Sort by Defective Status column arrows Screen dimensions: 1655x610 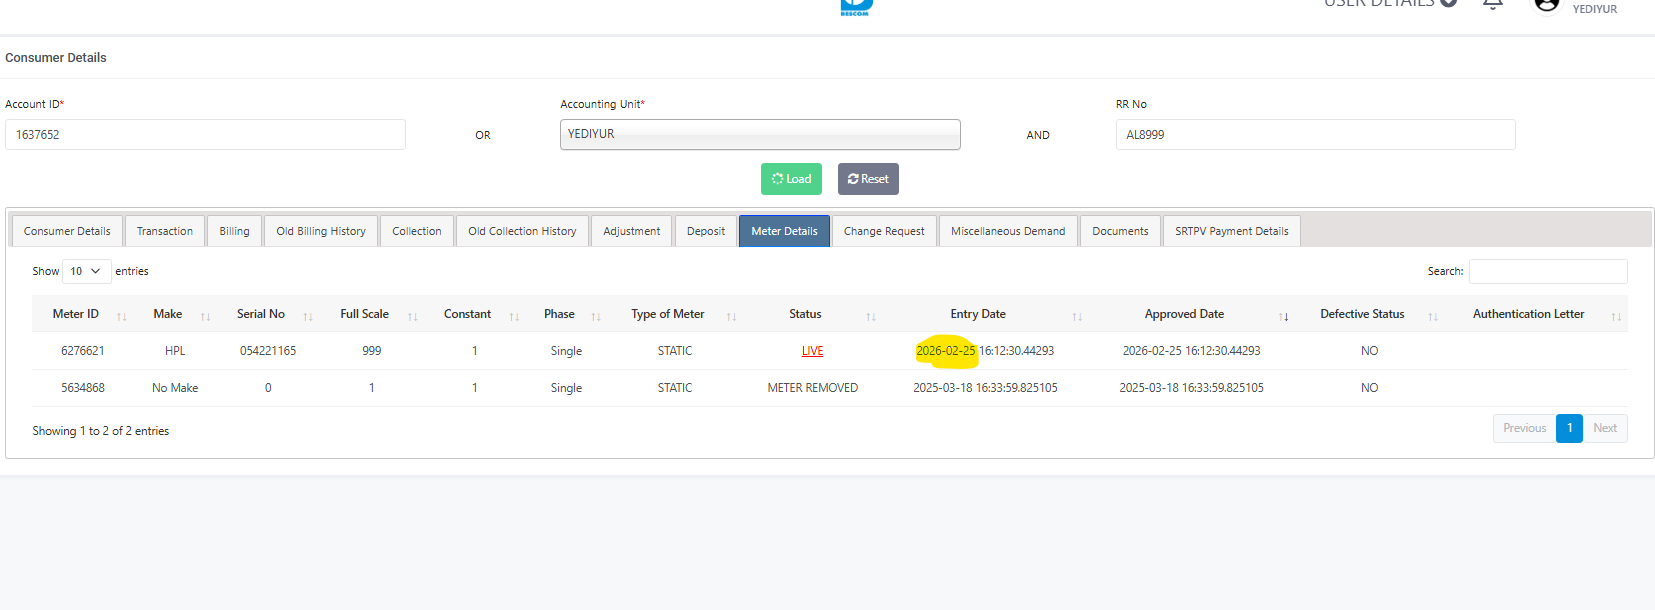click(x=1432, y=316)
